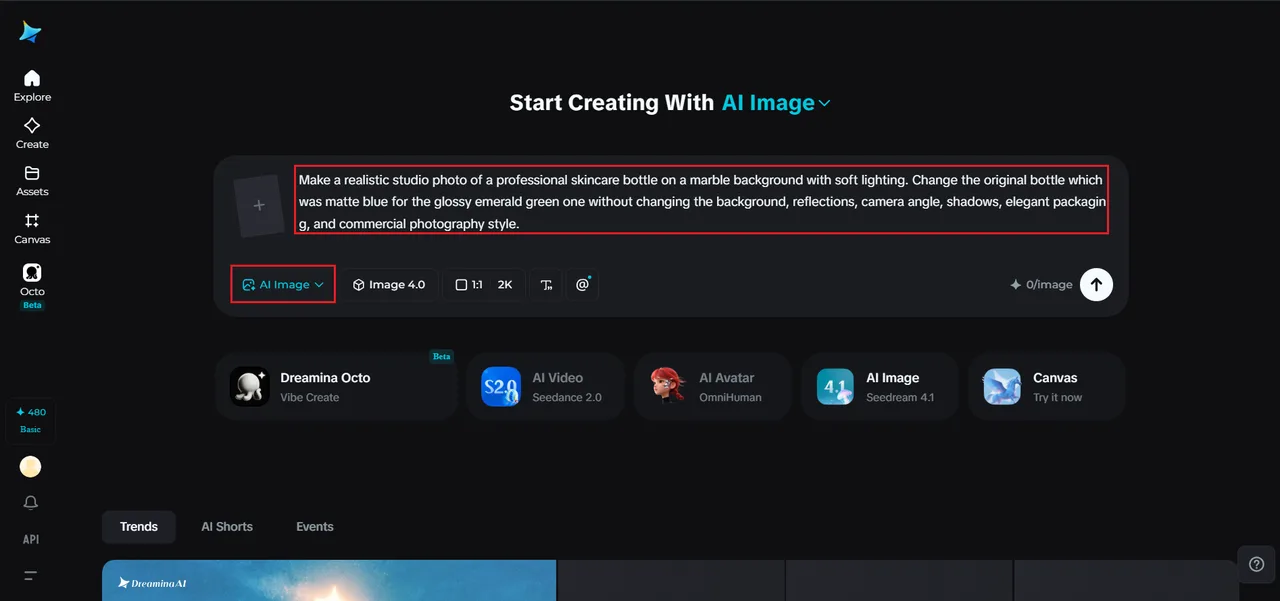
Task: Open the AI Avatar OmniHuman card
Action: (712, 386)
